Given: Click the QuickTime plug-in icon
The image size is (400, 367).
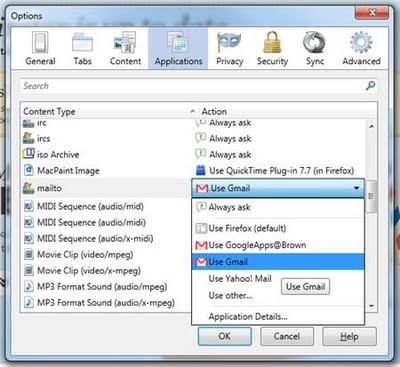Looking at the screenshot, I should pyautogui.click(x=200, y=170).
